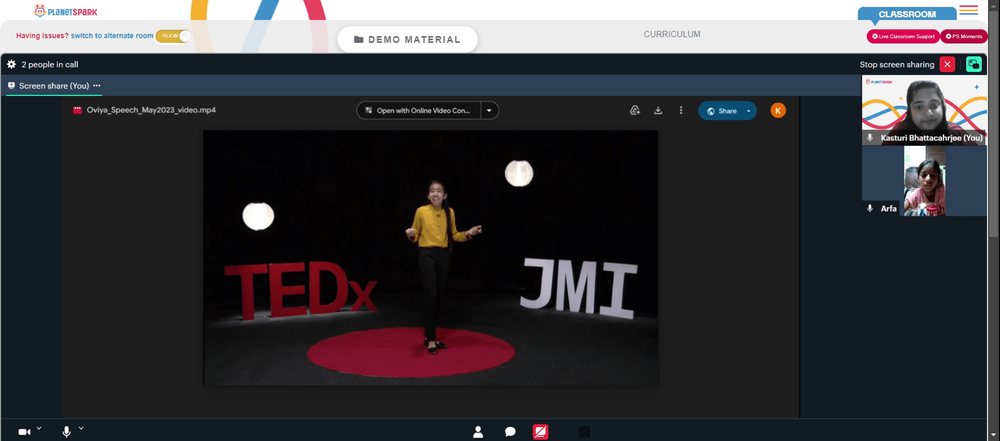1000x441 pixels.
Task: Click the Add shortcut to Drive icon
Action: (x=635, y=110)
